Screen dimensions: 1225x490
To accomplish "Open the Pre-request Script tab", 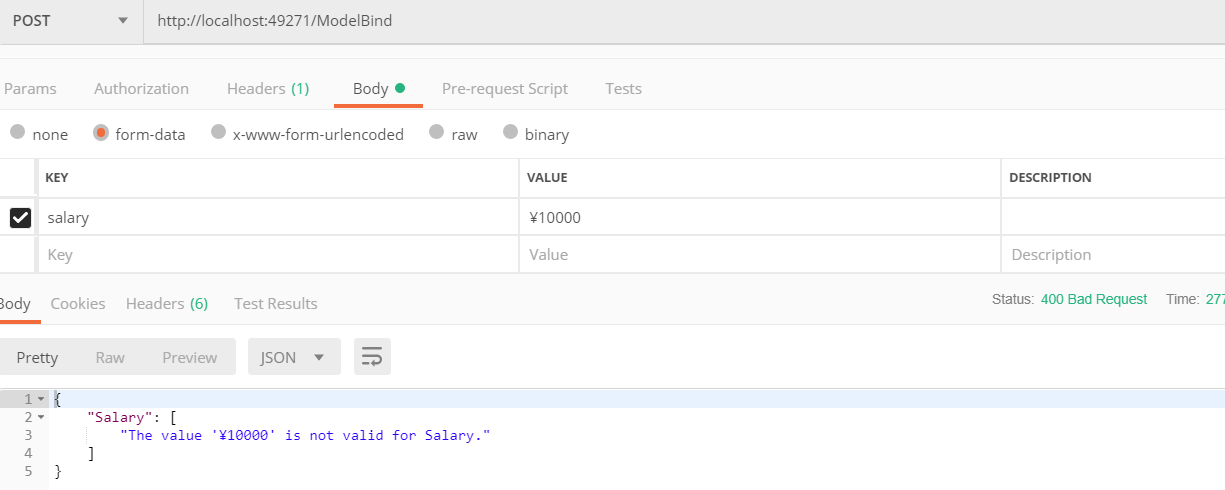I will (x=504, y=89).
